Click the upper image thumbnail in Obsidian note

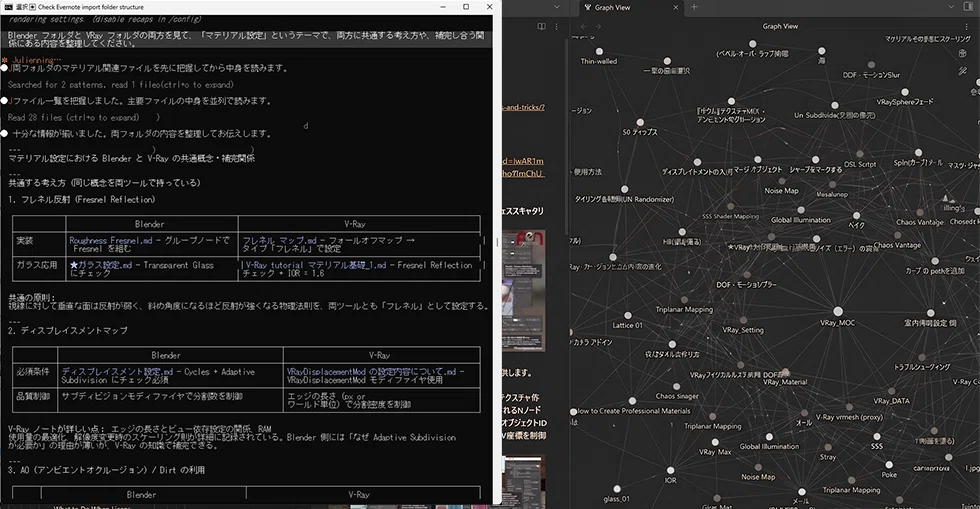coord(524,290)
